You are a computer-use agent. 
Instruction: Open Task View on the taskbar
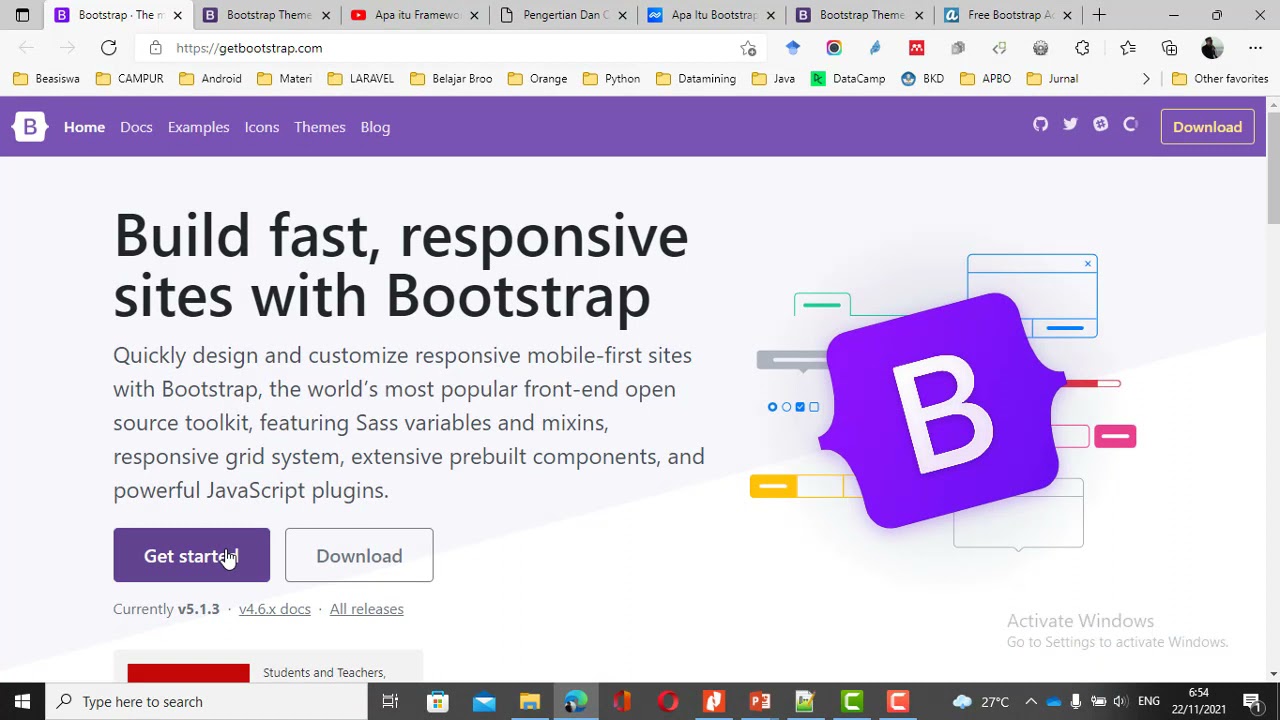point(390,701)
